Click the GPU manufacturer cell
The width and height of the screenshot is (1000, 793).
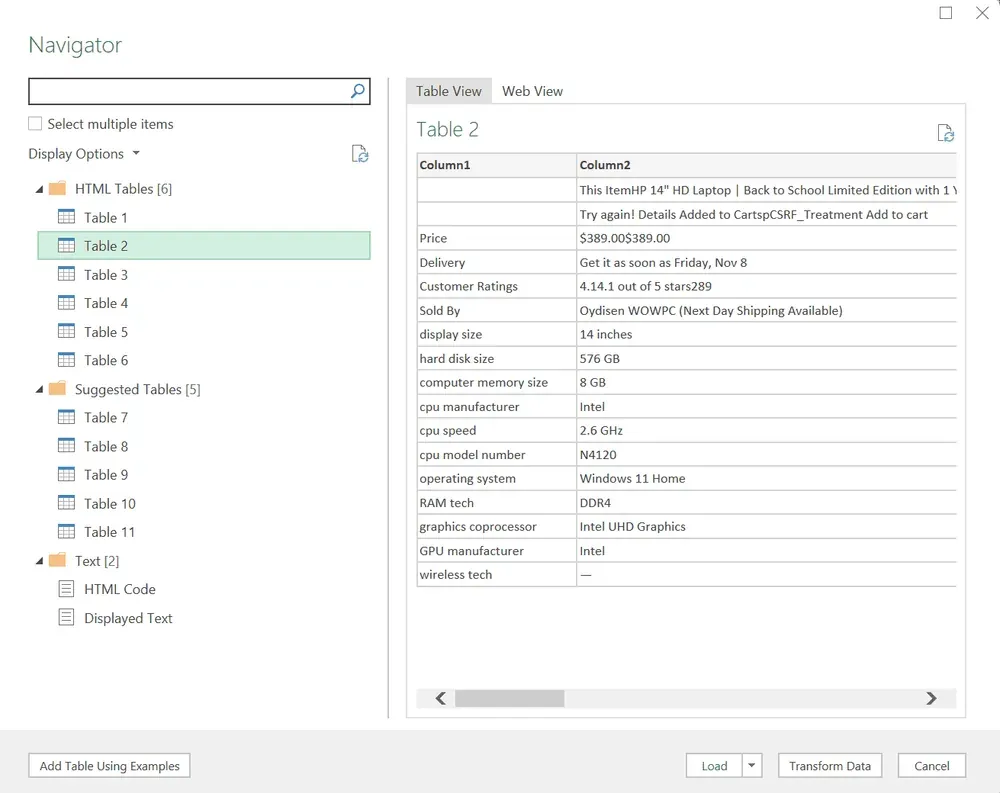pos(497,551)
